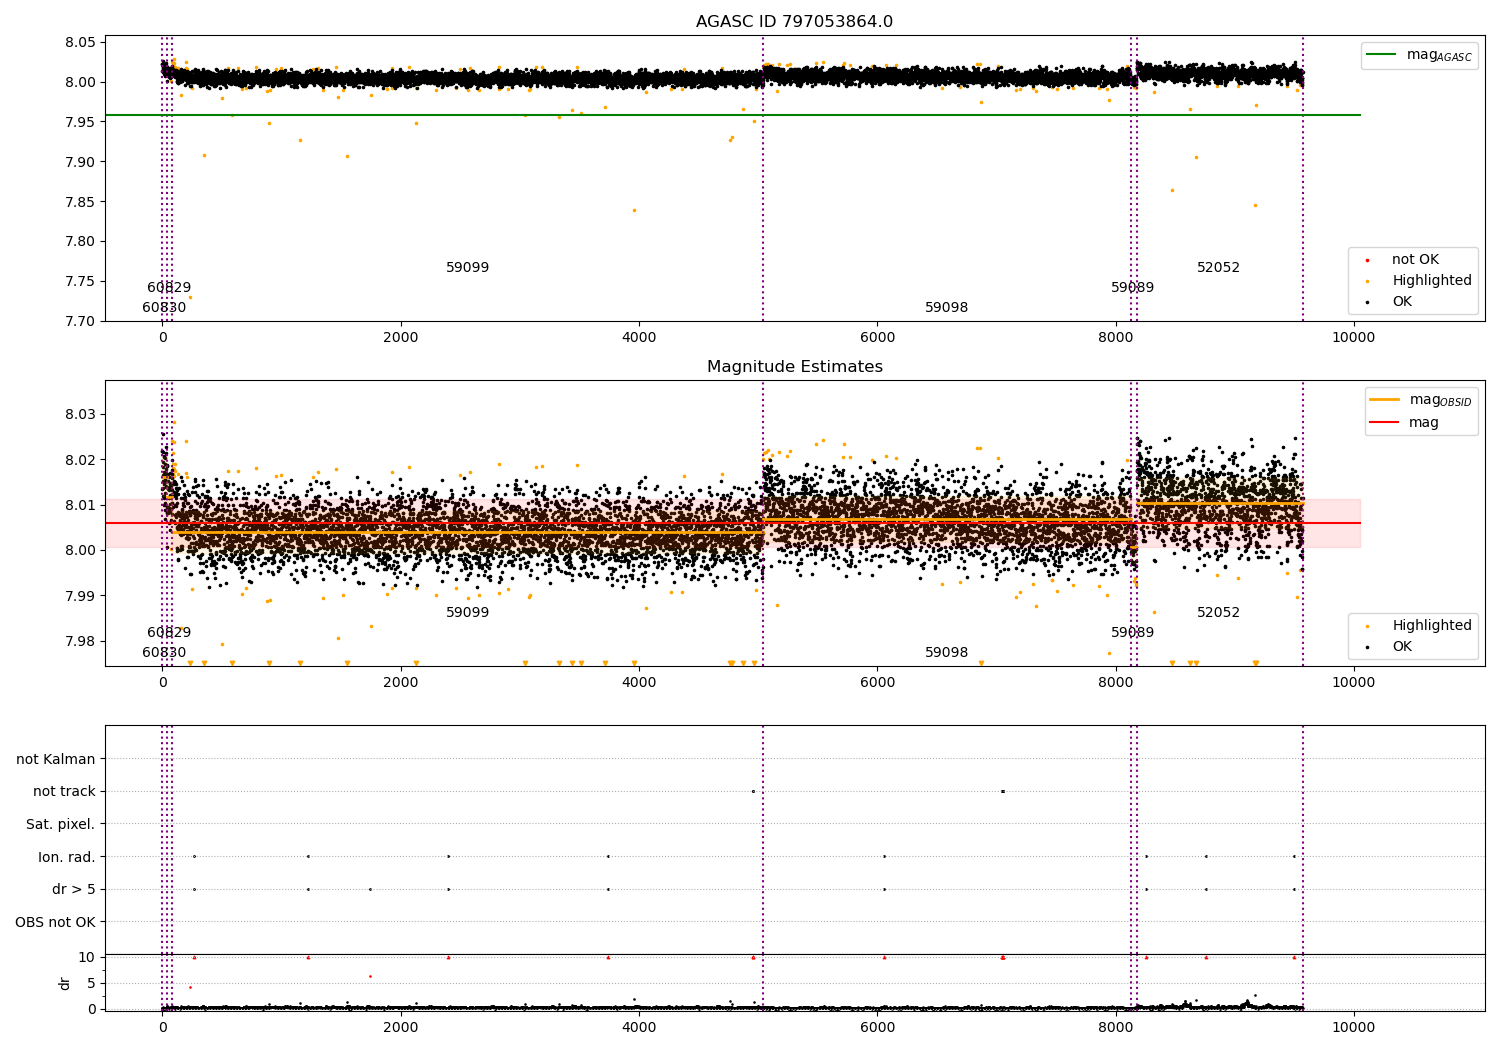The image size is (1500, 1050).
Task: Click the "not OK" legend entry
Action: (x=1415, y=260)
